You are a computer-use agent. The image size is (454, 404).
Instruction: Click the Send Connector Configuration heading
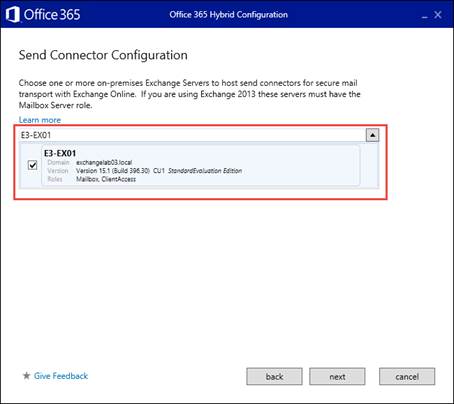pos(103,55)
